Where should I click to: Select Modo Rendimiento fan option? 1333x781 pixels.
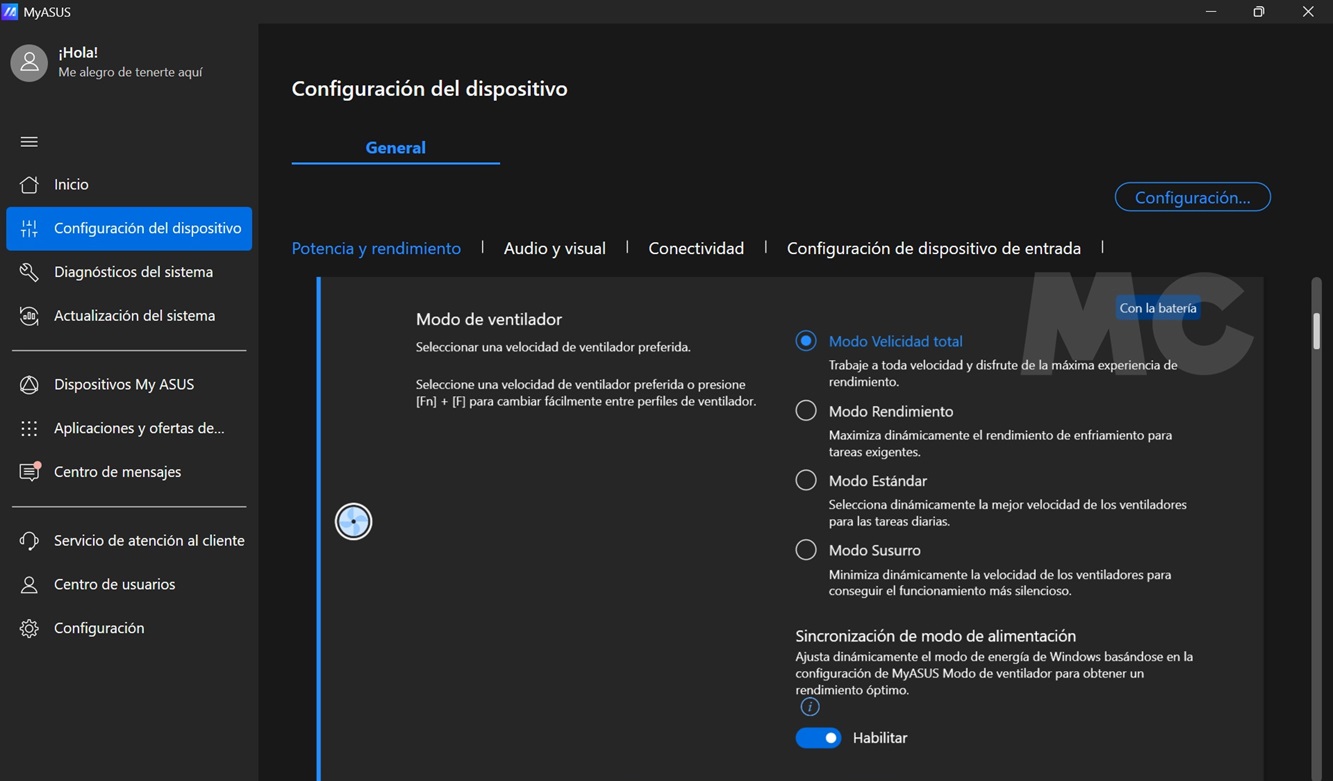pyautogui.click(x=806, y=411)
